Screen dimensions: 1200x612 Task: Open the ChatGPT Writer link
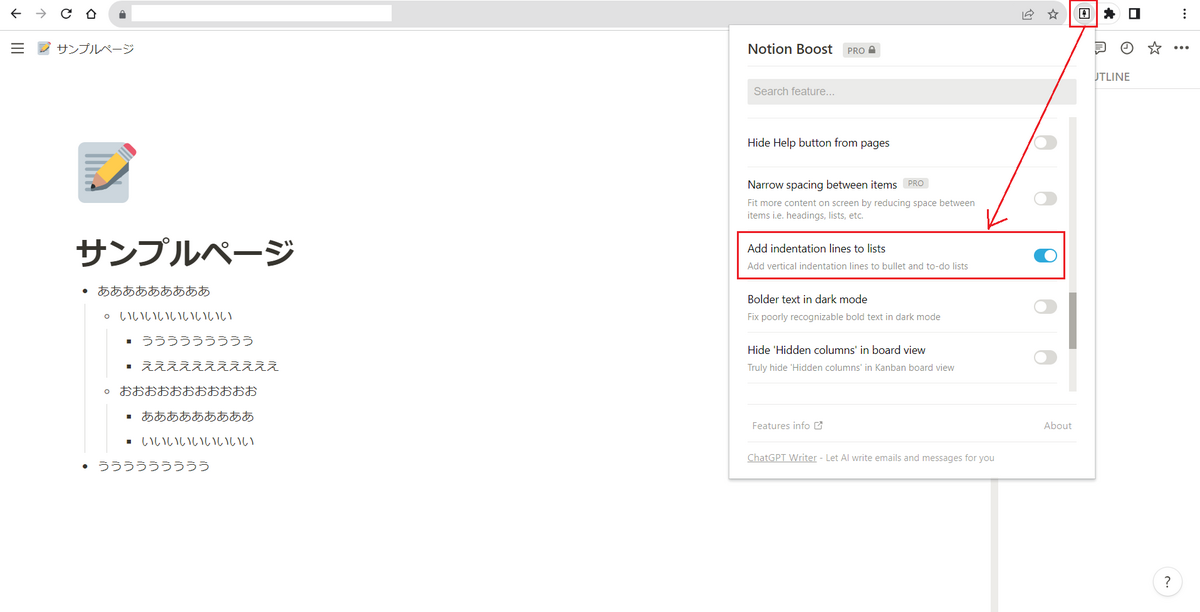pos(782,458)
